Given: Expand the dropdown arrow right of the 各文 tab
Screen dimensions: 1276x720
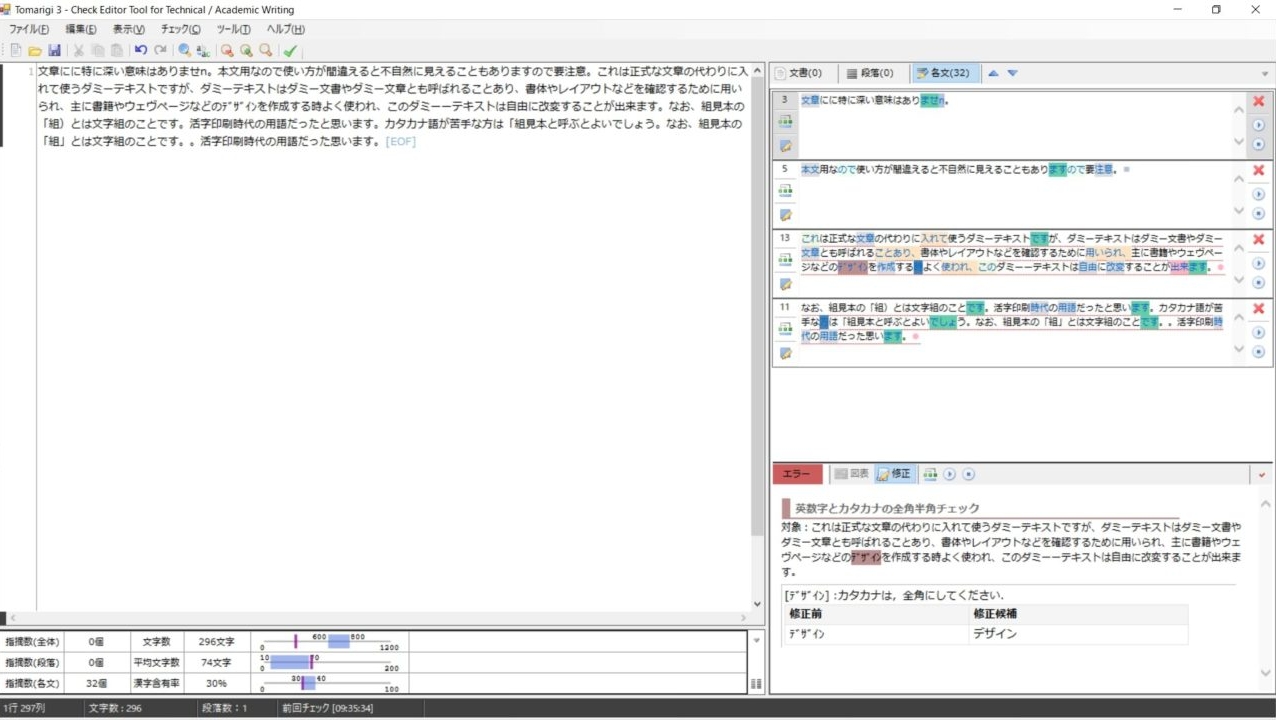Looking at the screenshot, I should [x=1263, y=72].
